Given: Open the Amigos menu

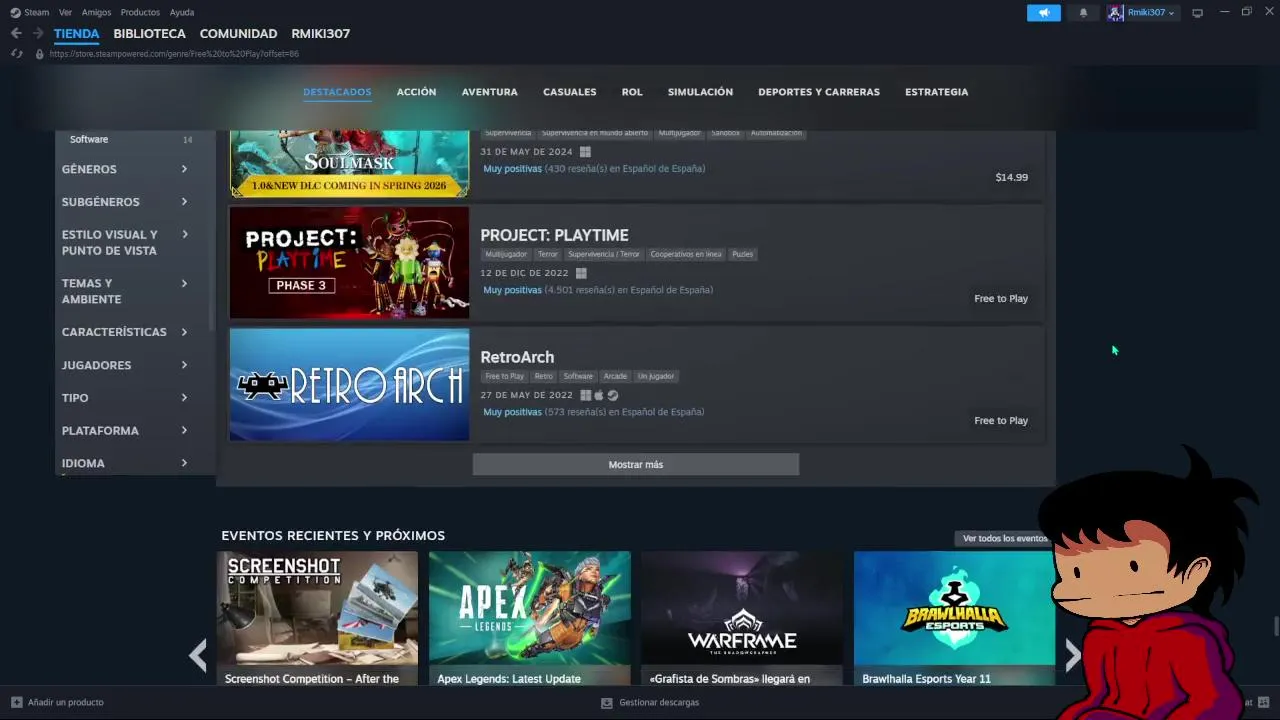Looking at the screenshot, I should (96, 12).
